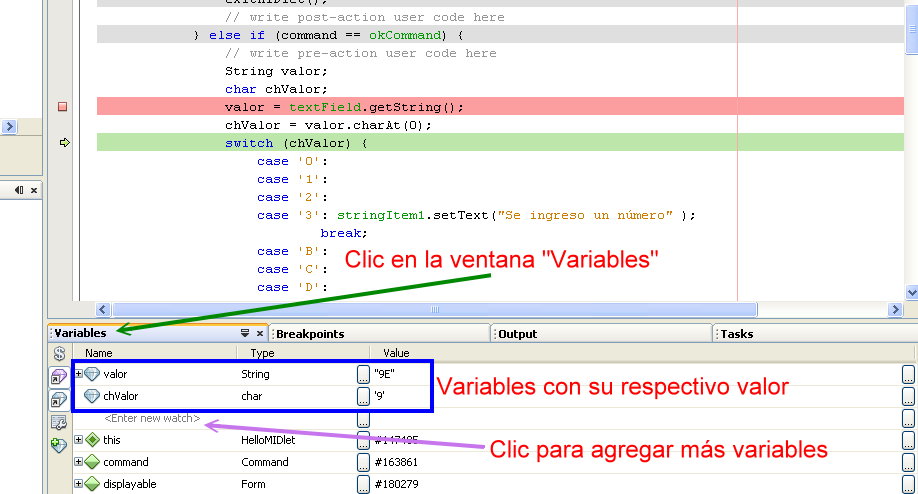Click the #180279 value cell

[396, 484]
